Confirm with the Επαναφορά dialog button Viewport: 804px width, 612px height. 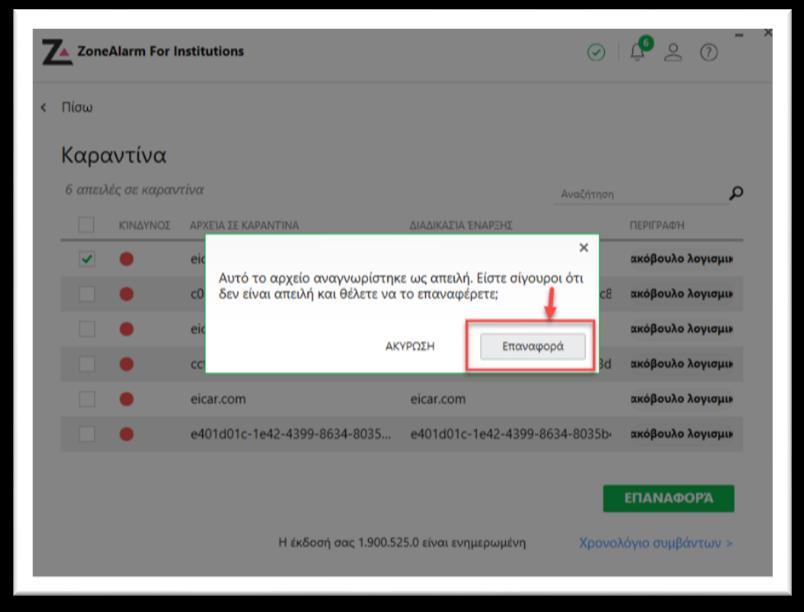point(533,346)
